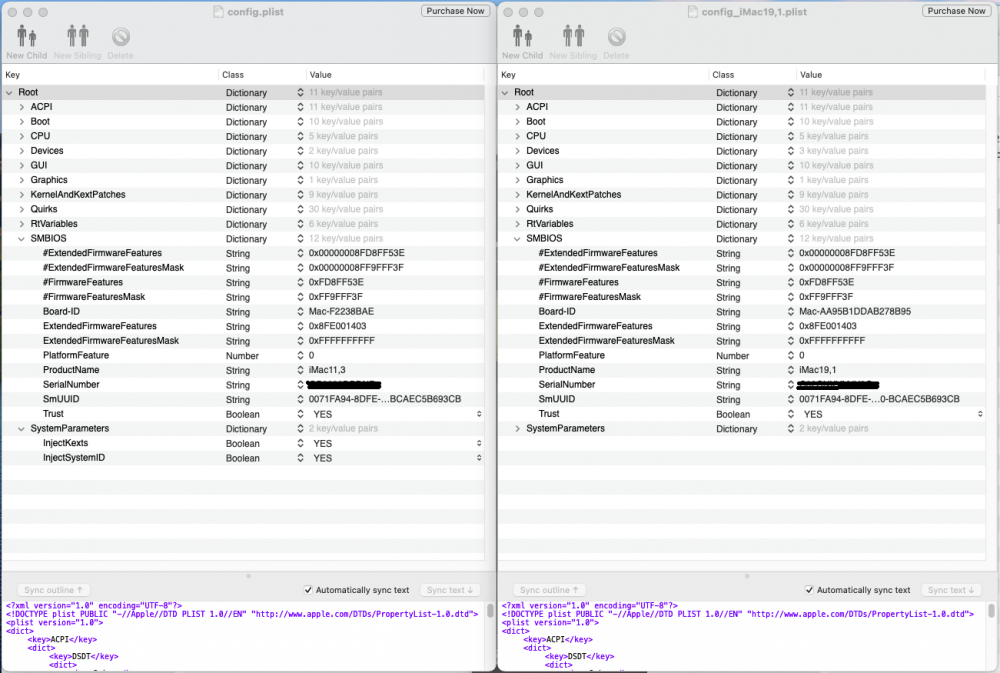
Task: Open InjectKexts YES value popup
Action: [x=479, y=443]
